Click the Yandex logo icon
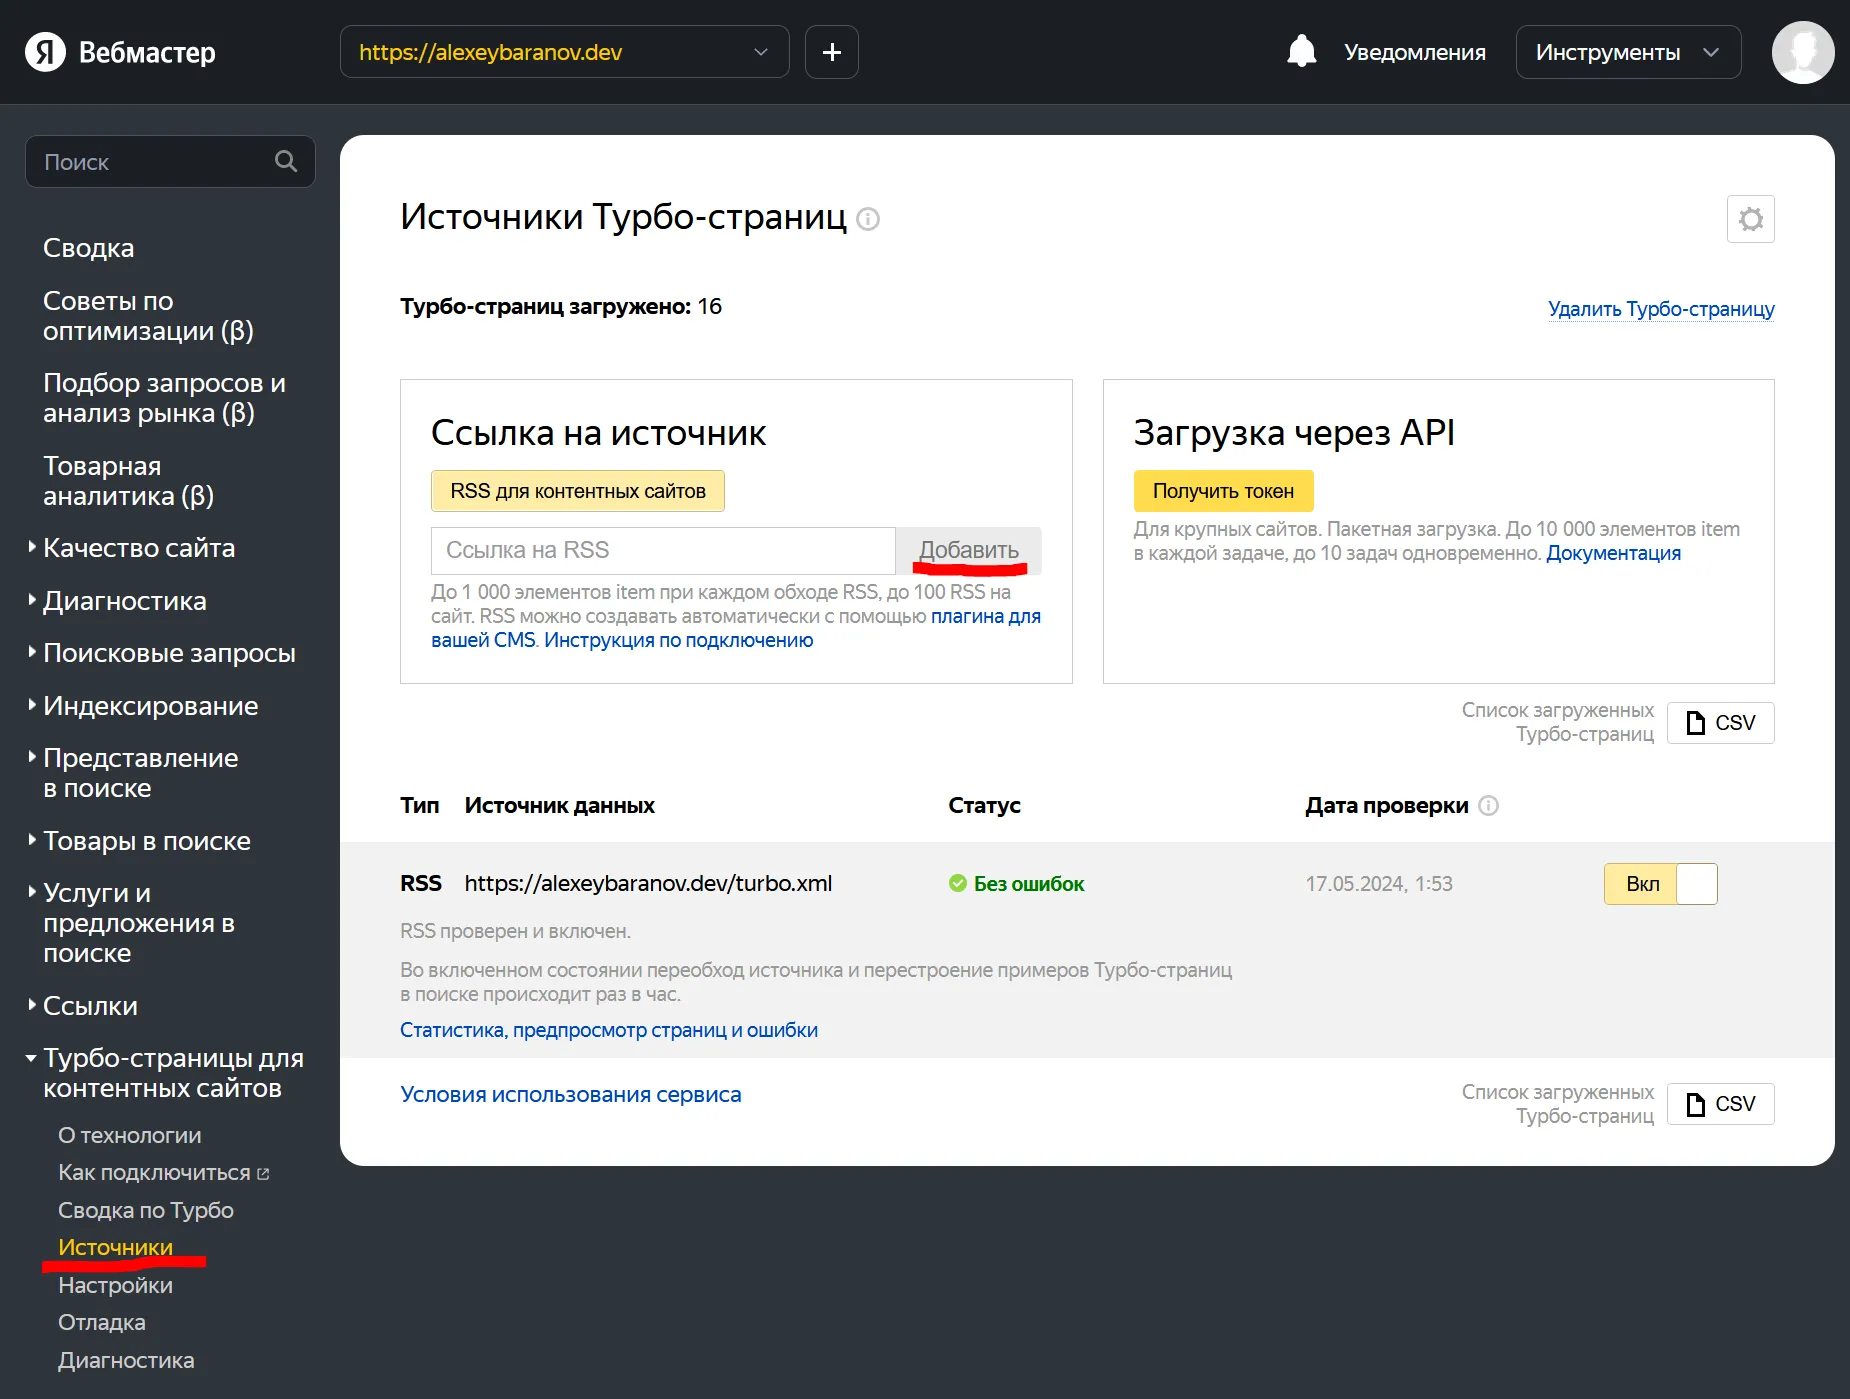This screenshot has height=1399, width=1850. pyautogui.click(x=45, y=52)
